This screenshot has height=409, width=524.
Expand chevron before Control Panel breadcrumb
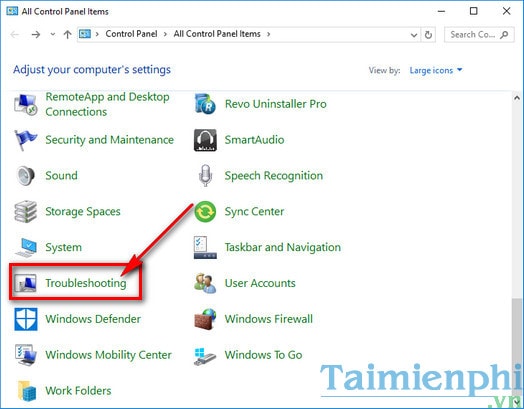[97, 34]
